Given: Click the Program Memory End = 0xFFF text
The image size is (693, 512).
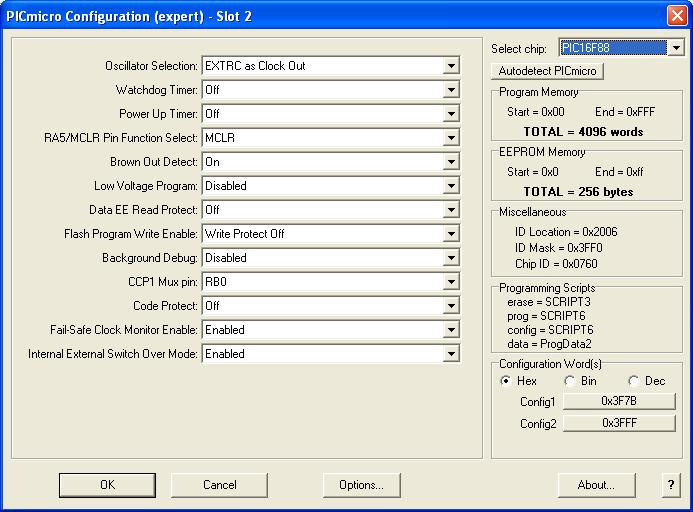Looking at the screenshot, I should tap(625, 112).
